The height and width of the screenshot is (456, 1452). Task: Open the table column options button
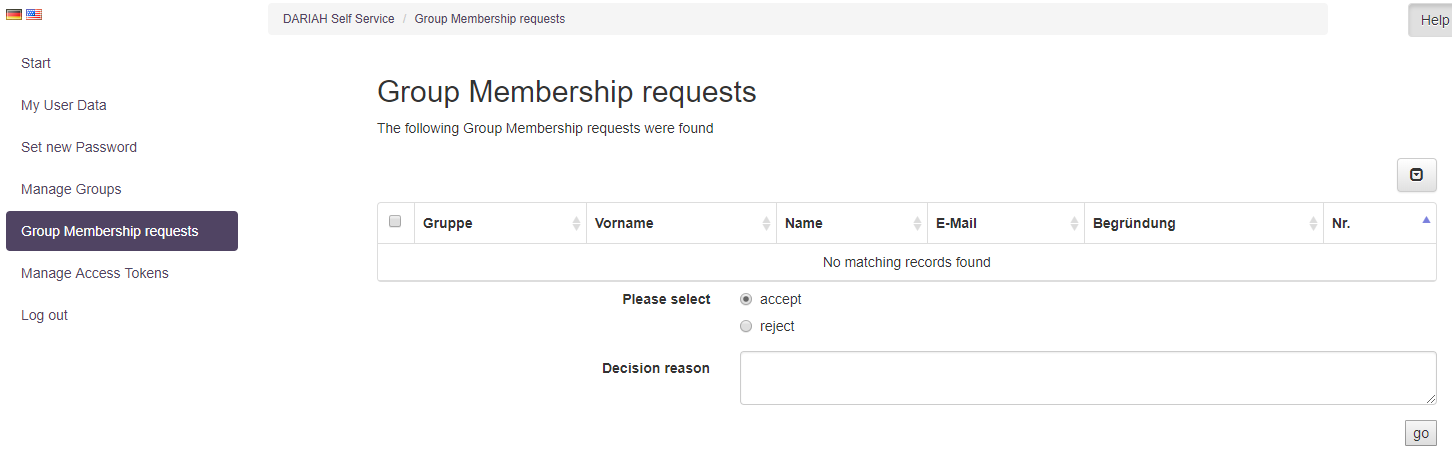(x=1416, y=175)
